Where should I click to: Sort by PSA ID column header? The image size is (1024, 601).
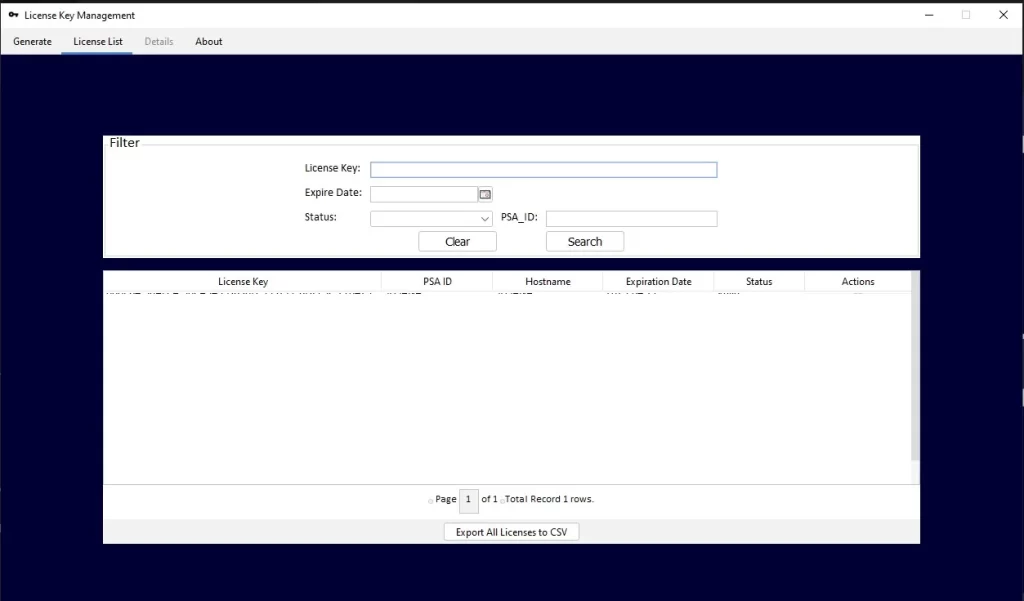(437, 282)
